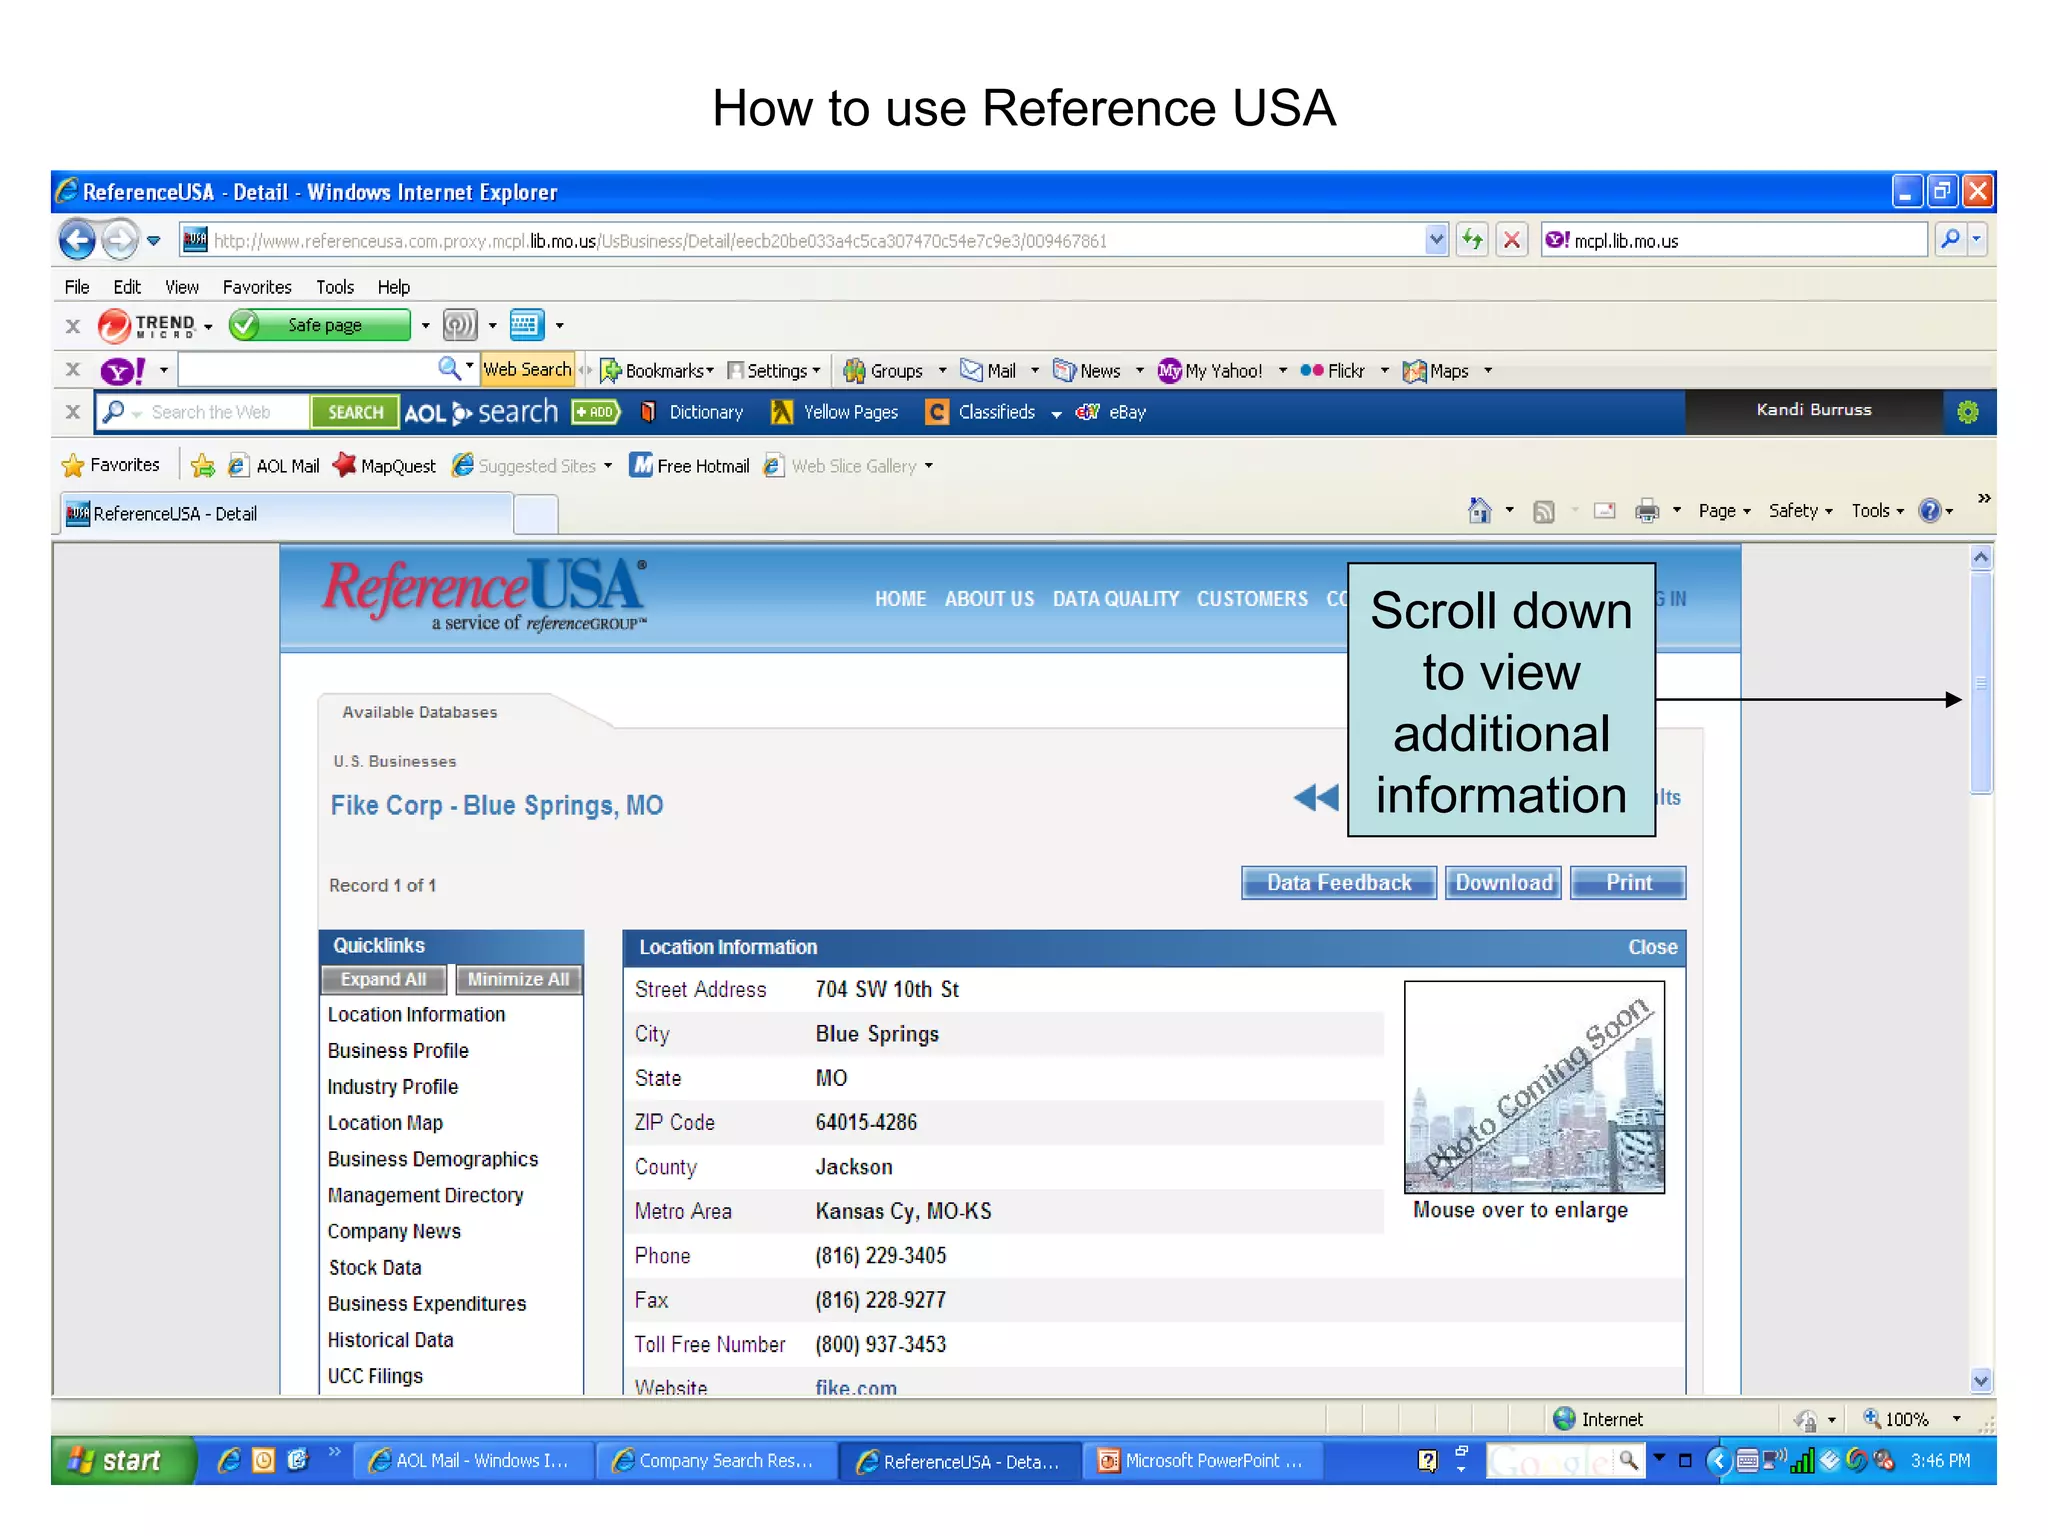Close the Location Information panel

(x=1652, y=947)
